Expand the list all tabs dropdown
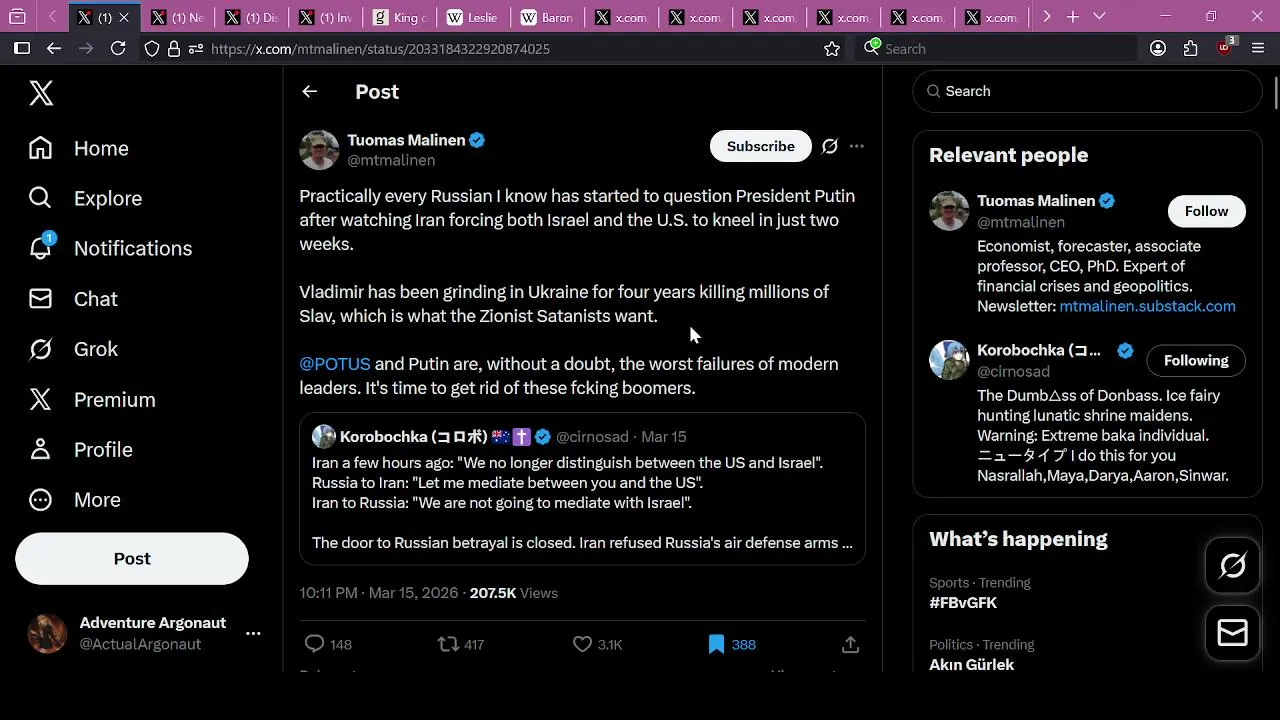Image resolution: width=1280 pixels, height=720 pixels. (1099, 17)
